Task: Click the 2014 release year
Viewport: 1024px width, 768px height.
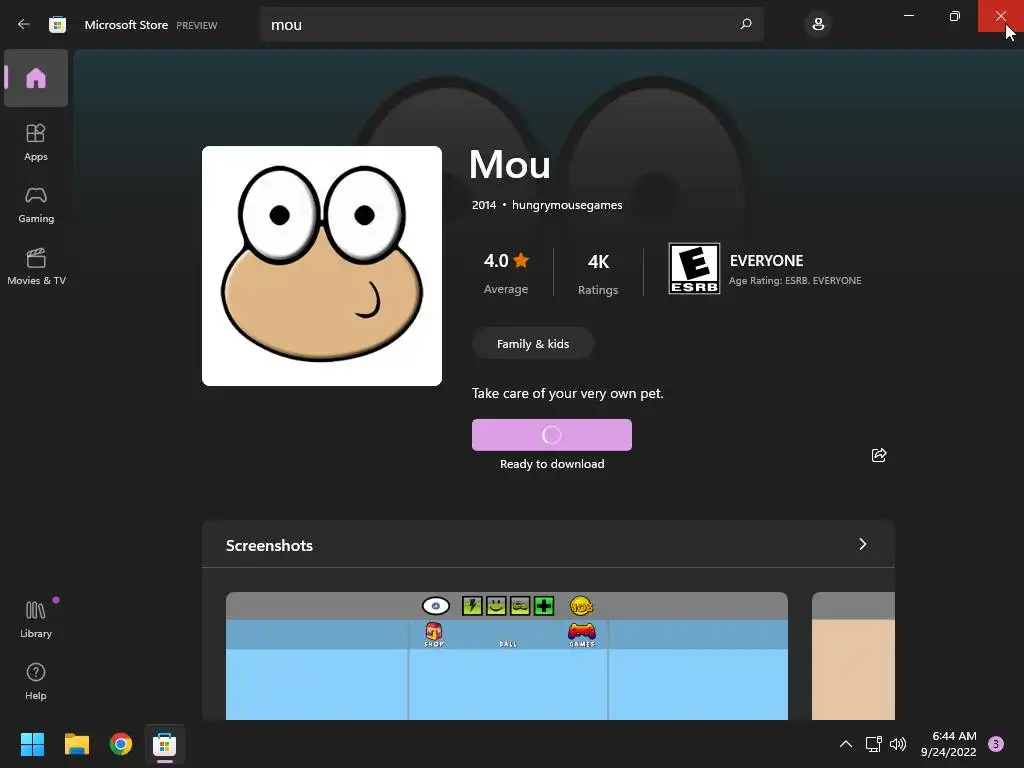Action: coord(484,205)
